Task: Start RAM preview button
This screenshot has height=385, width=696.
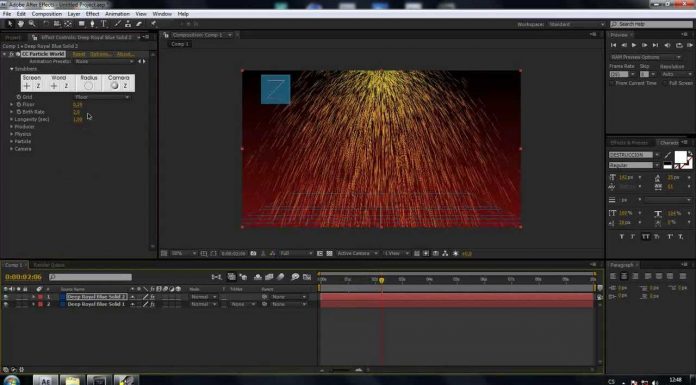Action: pos(689,45)
